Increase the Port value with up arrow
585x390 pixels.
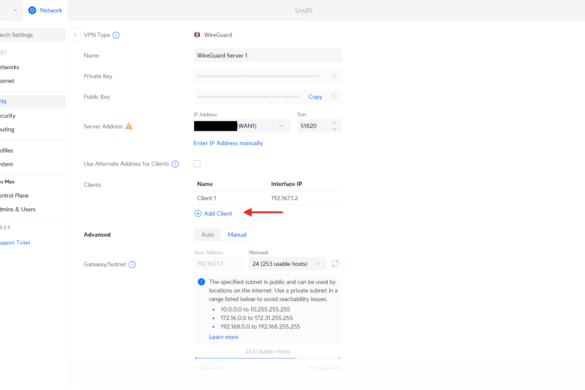[x=334, y=123]
